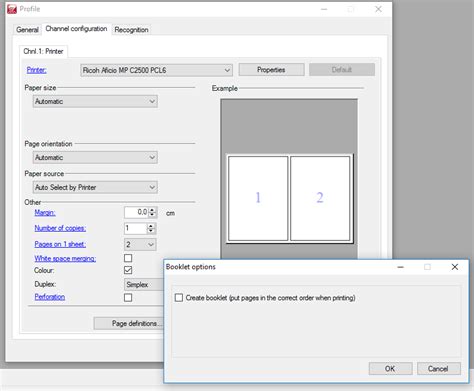The width and height of the screenshot is (474, 391).
Task: Select the Chnl.1: Printer tab
Action: [43, 51]
